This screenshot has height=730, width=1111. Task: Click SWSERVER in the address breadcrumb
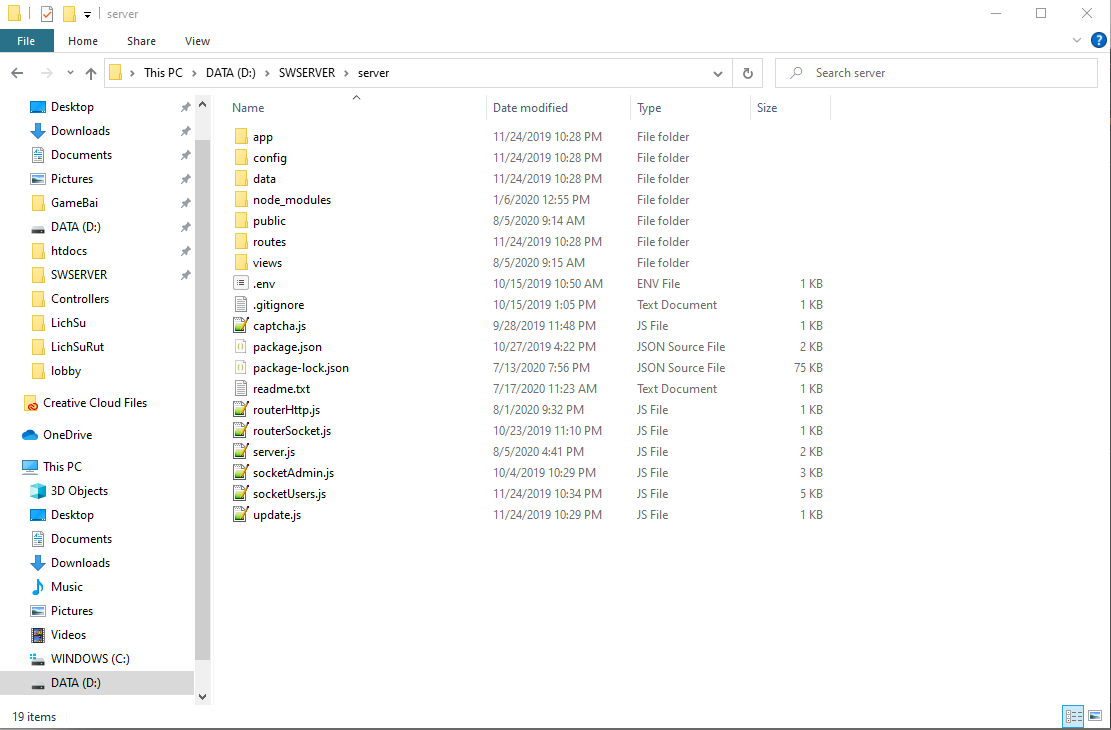tap(307, 73)
